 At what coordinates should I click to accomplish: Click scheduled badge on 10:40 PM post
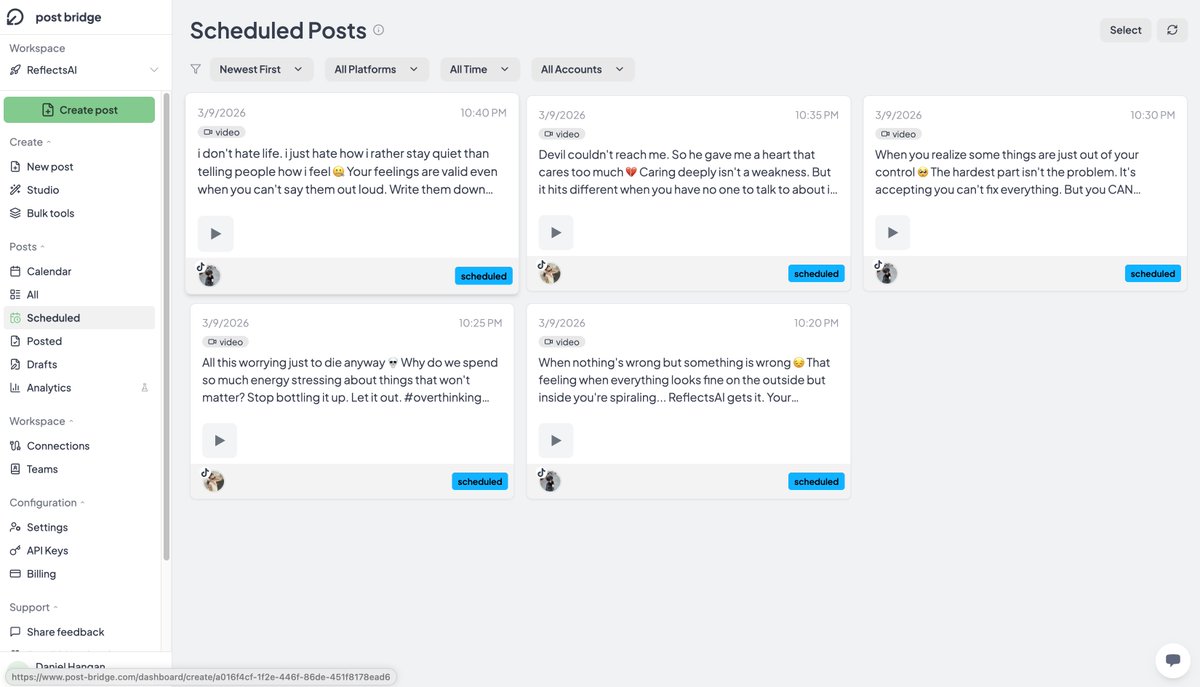coord(484,276)
